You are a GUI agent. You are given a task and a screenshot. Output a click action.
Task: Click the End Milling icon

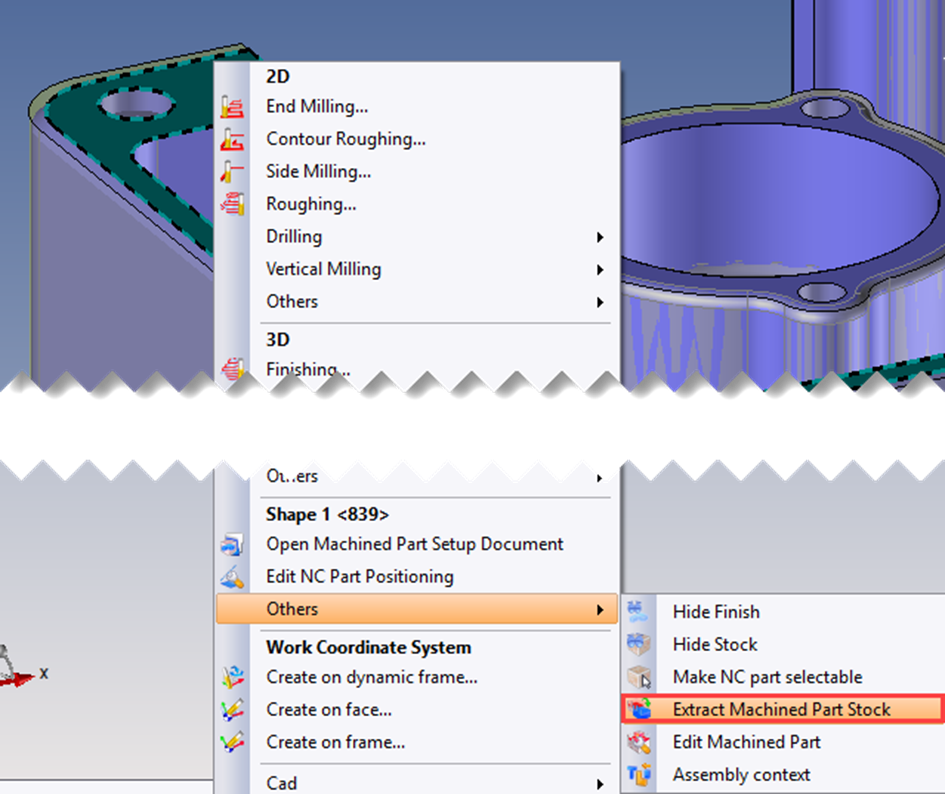(232, 107)
